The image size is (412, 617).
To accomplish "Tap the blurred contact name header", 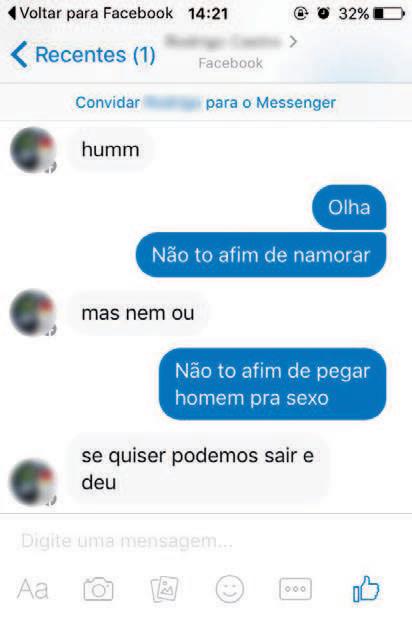I will point(224,41).
